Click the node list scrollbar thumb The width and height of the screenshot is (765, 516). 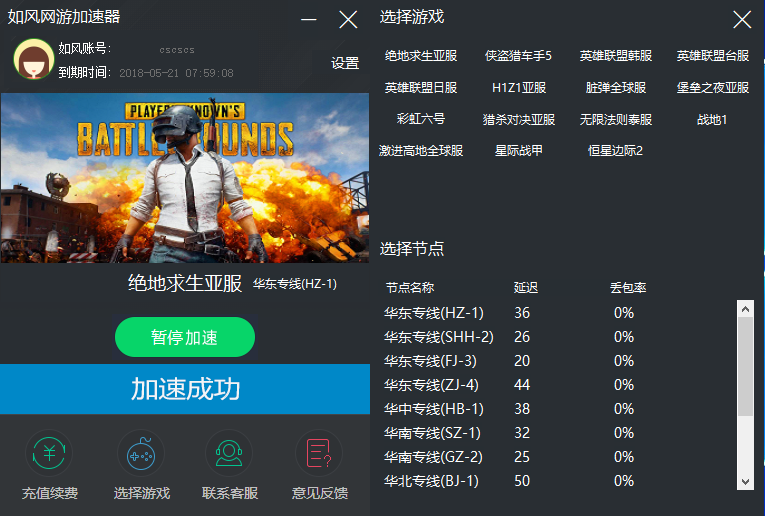pos(745,367)
